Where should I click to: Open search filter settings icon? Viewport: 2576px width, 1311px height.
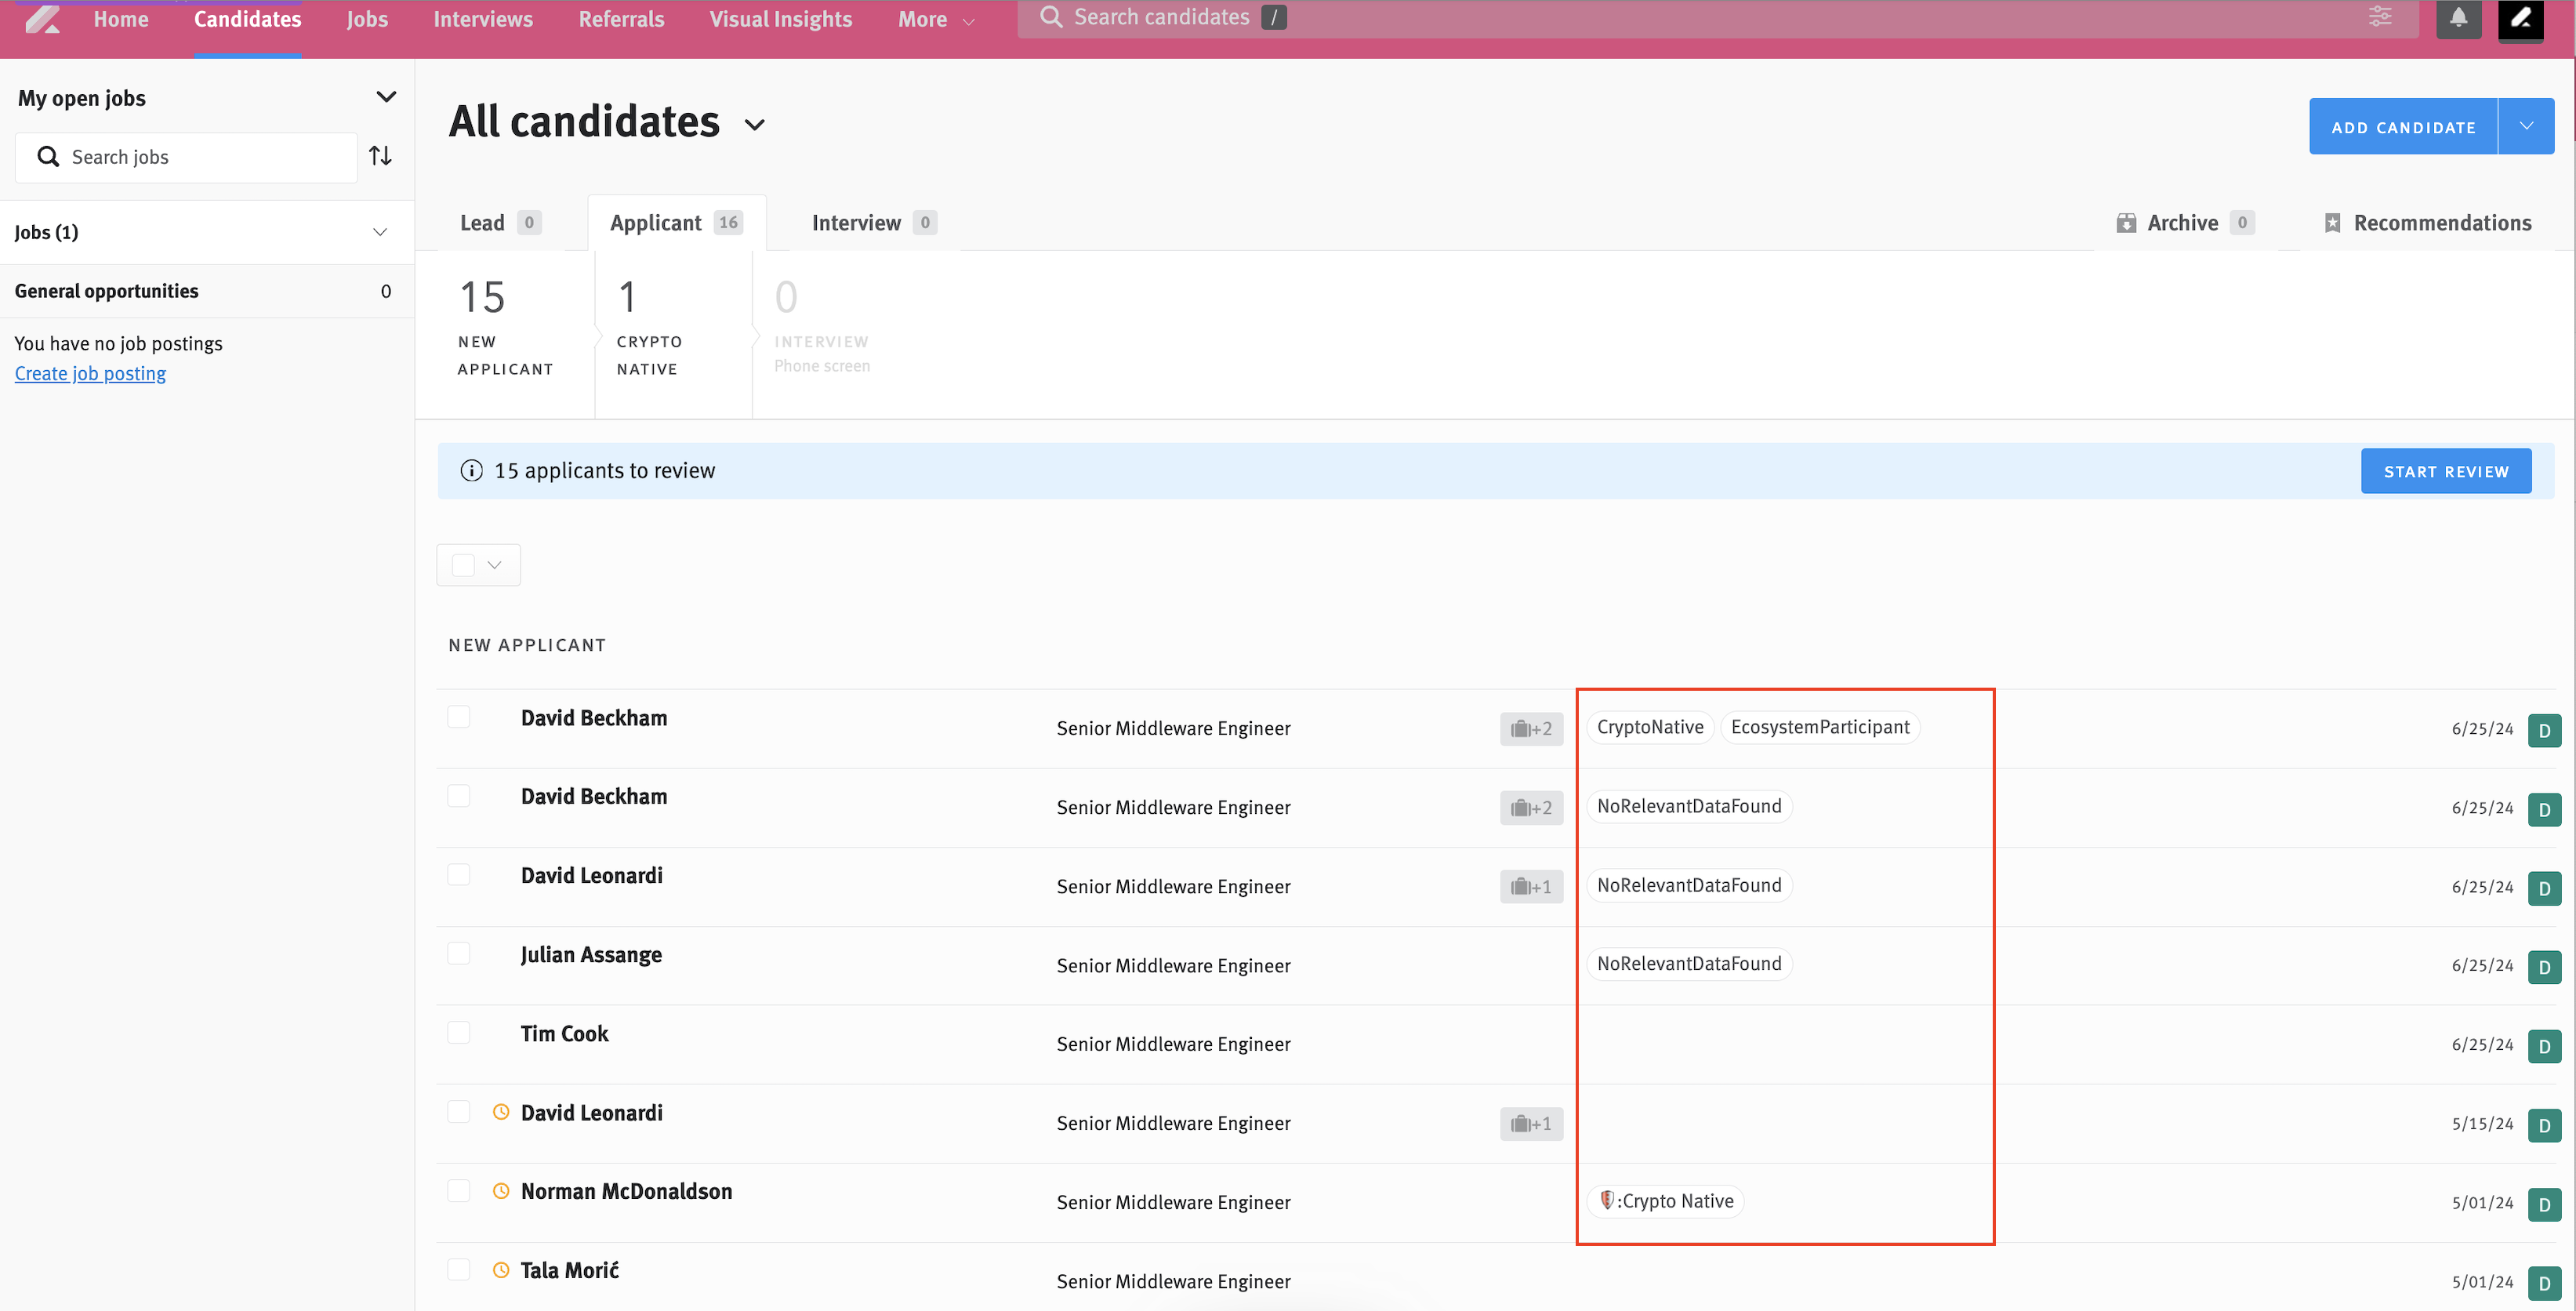click(x=2380, y=17)
